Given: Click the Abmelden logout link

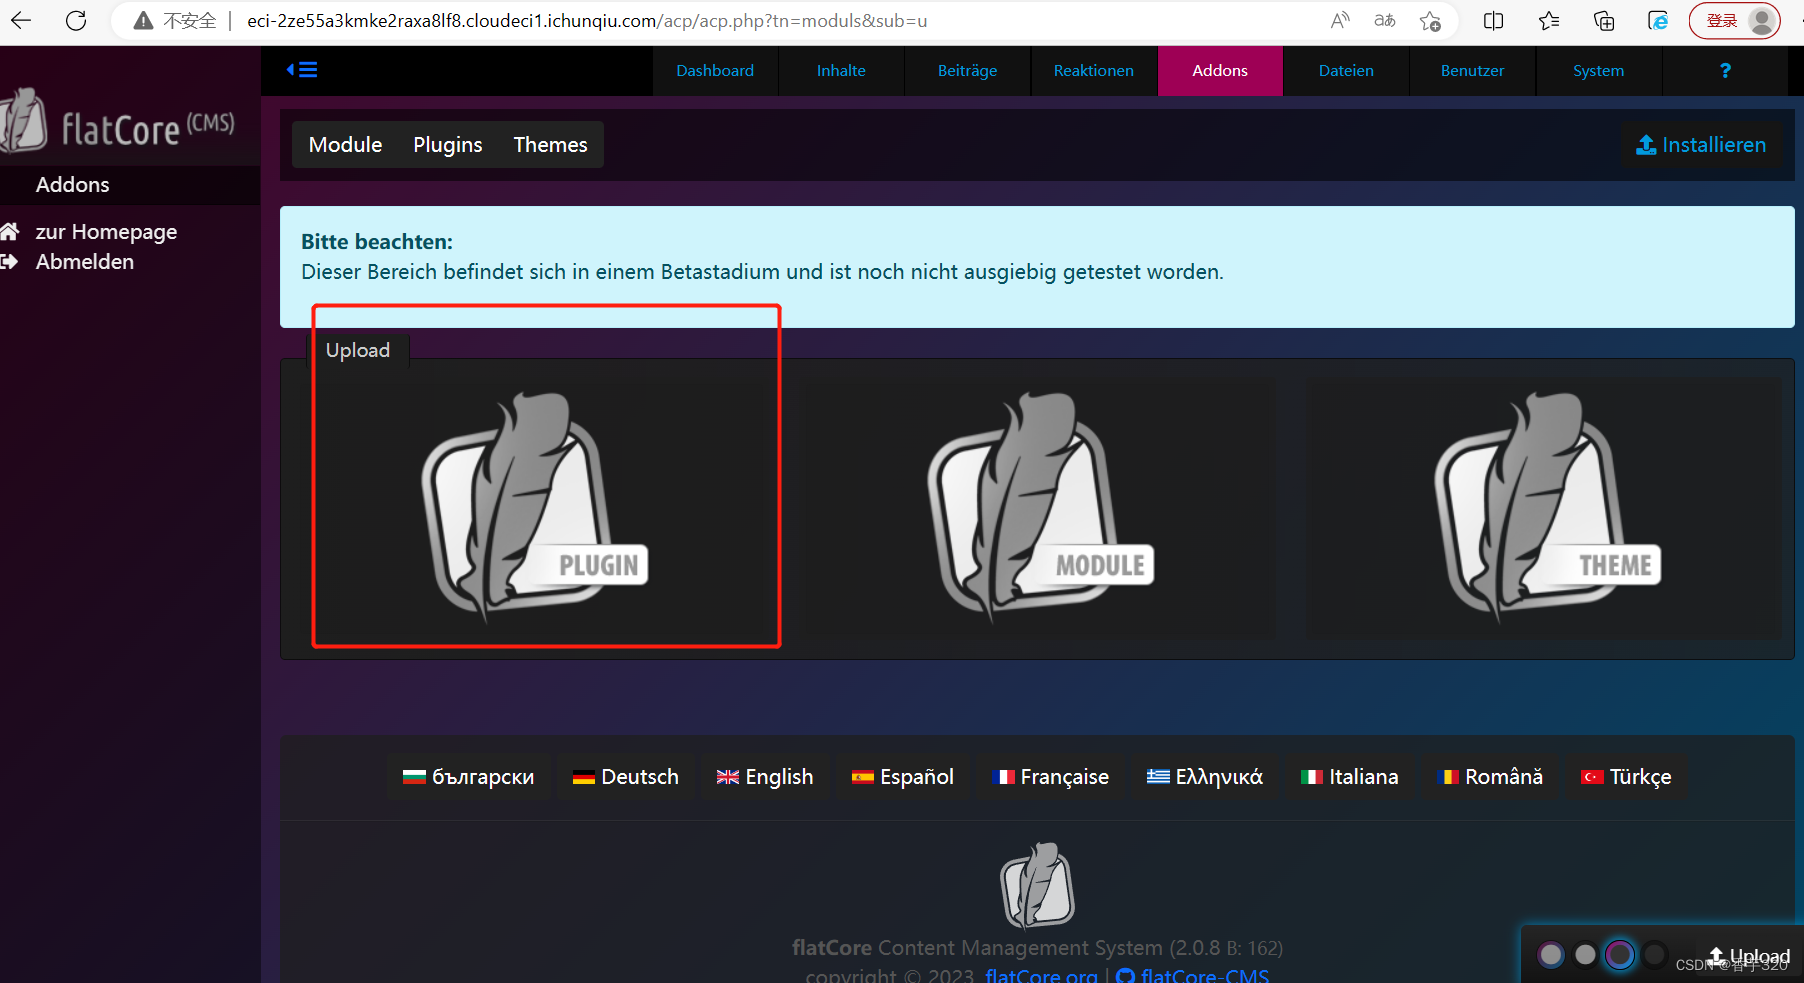Looking at the screenshot, I should 85,262.
